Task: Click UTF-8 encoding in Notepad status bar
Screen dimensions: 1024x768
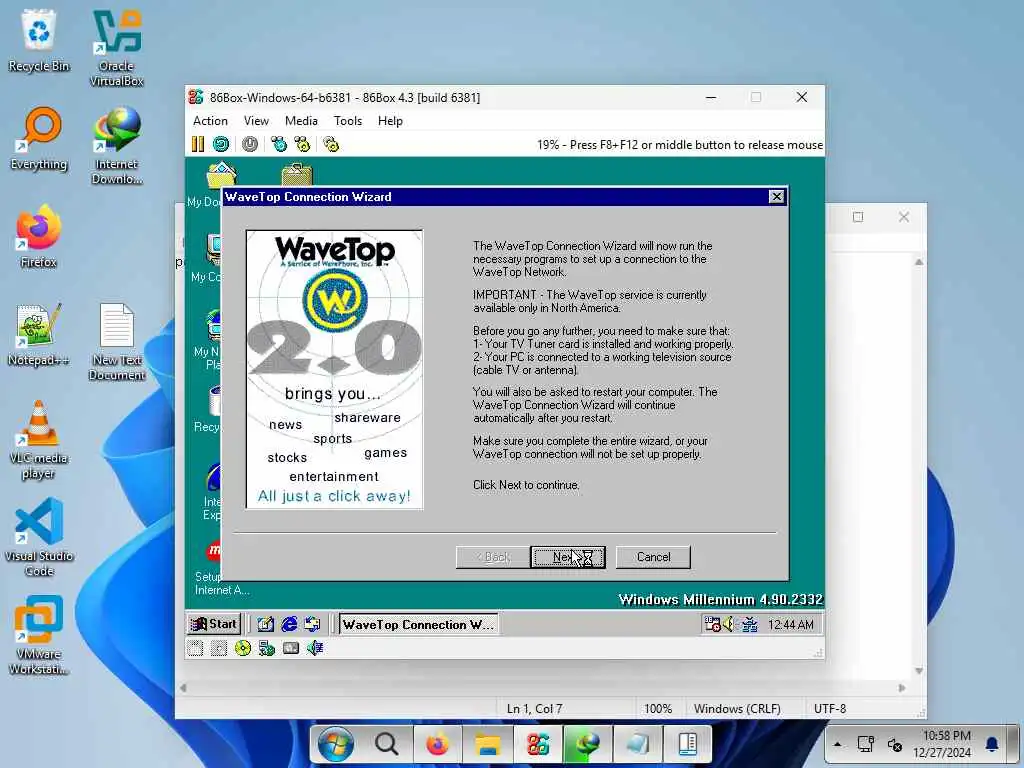Action: pos(829,709)
